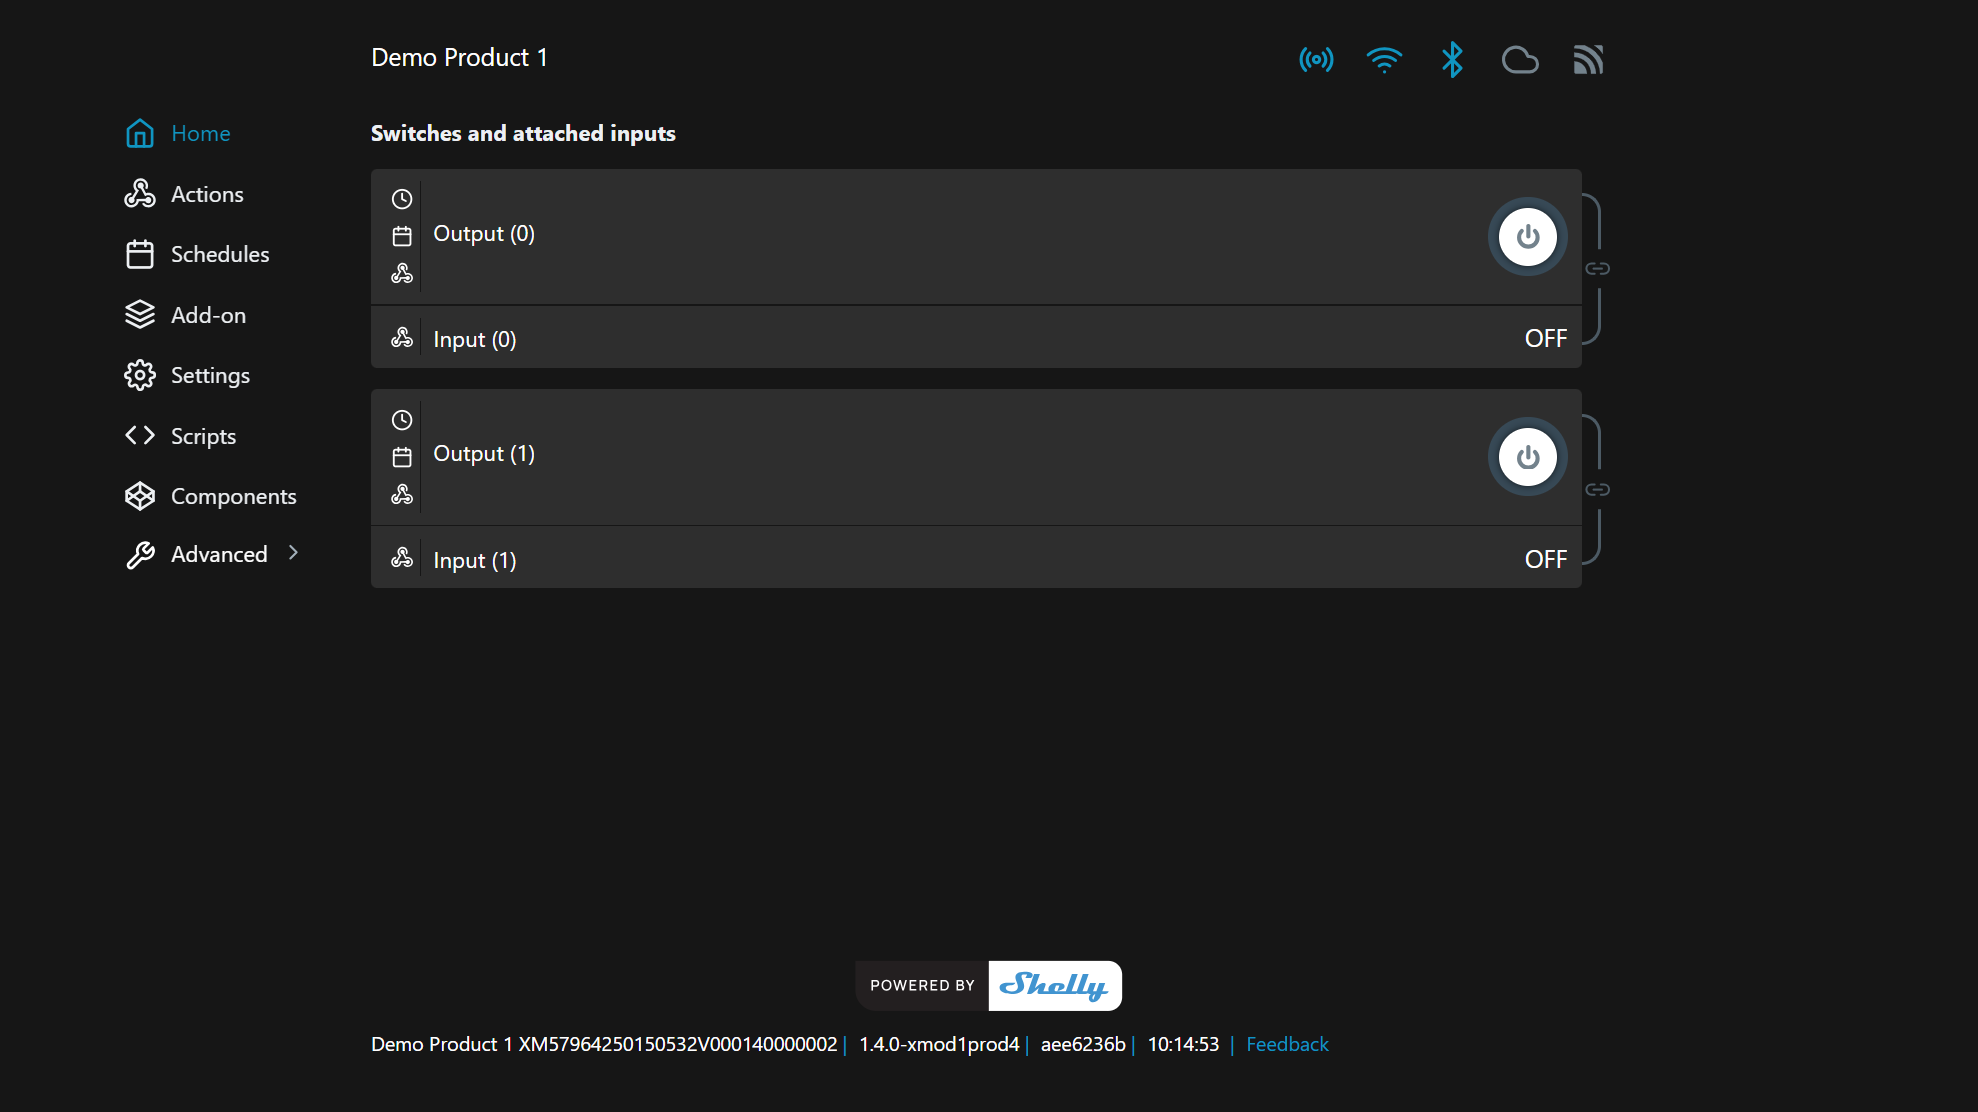The height and width of the screenshot is (1112, 1978).
Task: Toggle power button for Output (0)
Action: [x=1527, y=237]
